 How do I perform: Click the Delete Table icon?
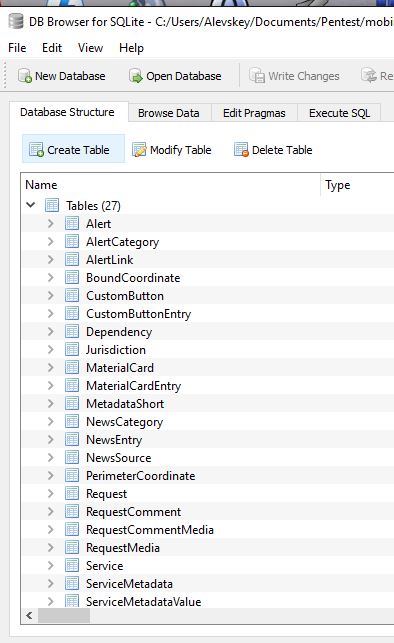pyautogui.click(x=241, y=150)
